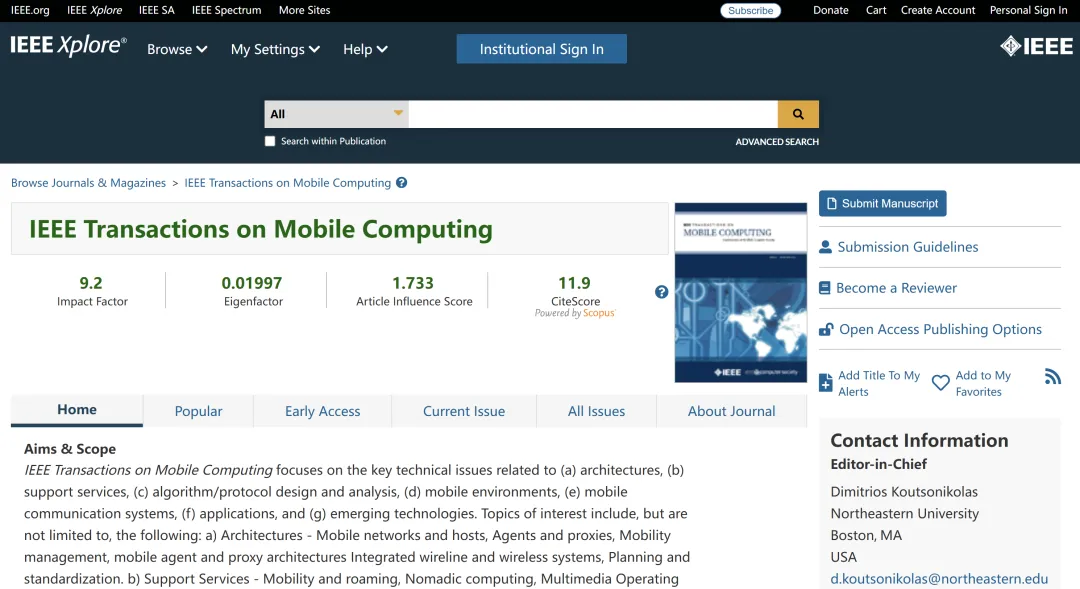Open IEEE SA site link
Screen dimensions: 1080x589
click(156, 10)
